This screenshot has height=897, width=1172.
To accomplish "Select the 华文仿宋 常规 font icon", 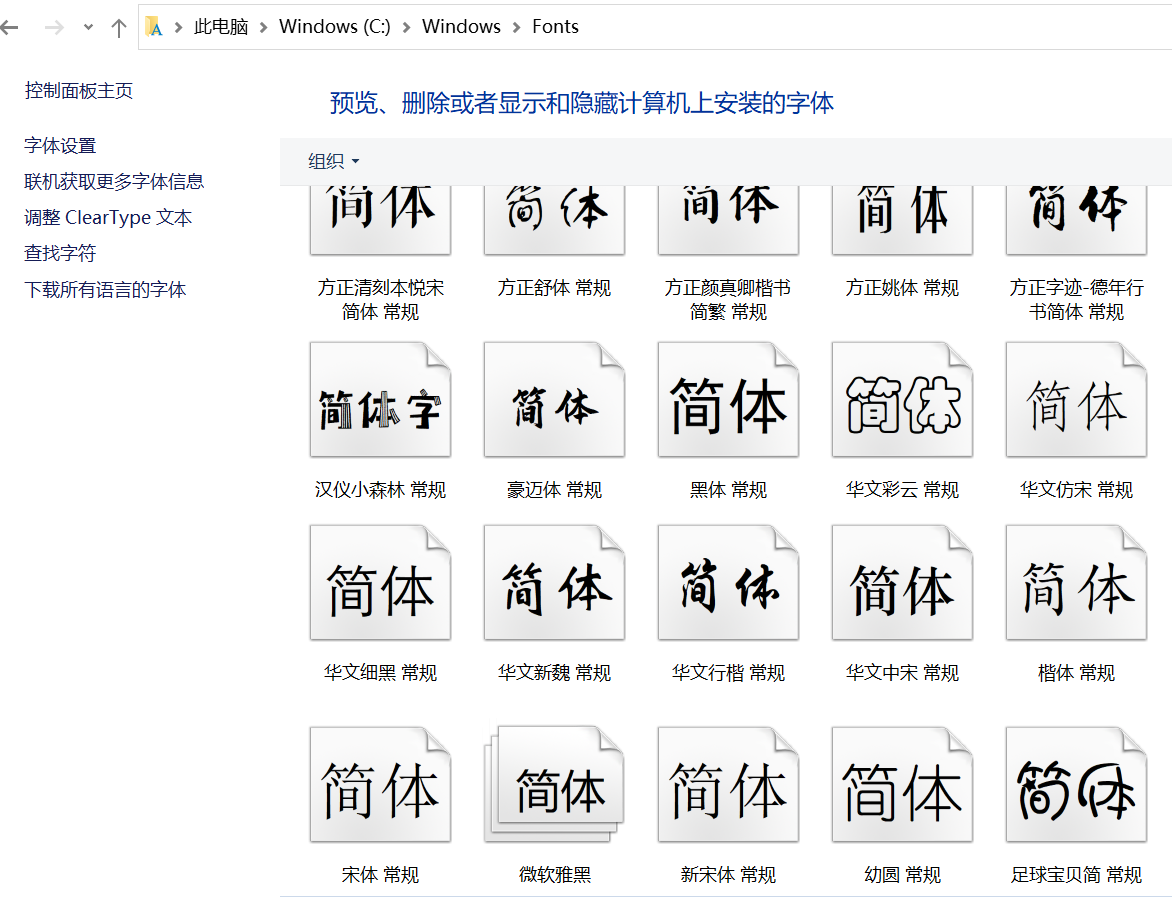I will [x=1076, y=400].
